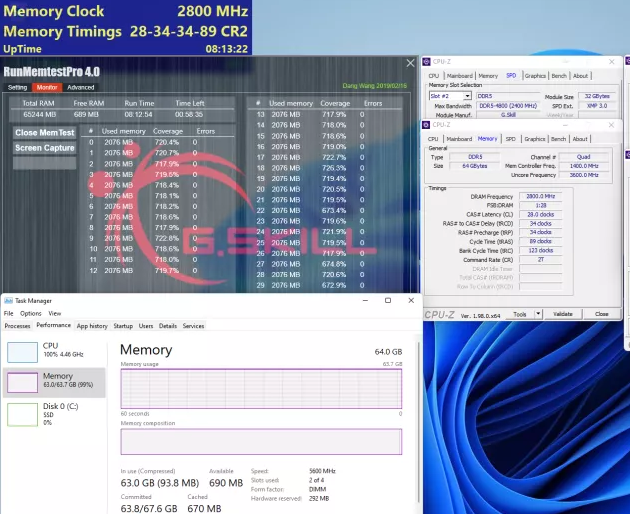Select Mainboard tab in back CPU-Z window
Screen dimensions: 630x514
point(460,76)
